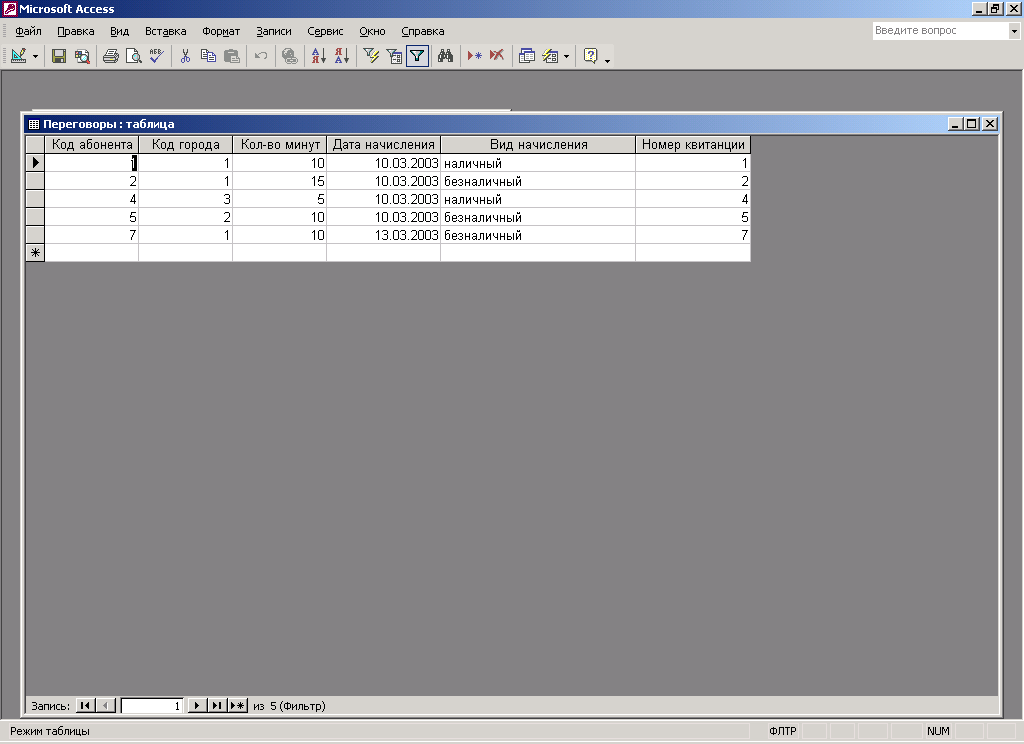Open the Вид menu
This screenshot has height=744, width=1024.
[x=120, y=31]
